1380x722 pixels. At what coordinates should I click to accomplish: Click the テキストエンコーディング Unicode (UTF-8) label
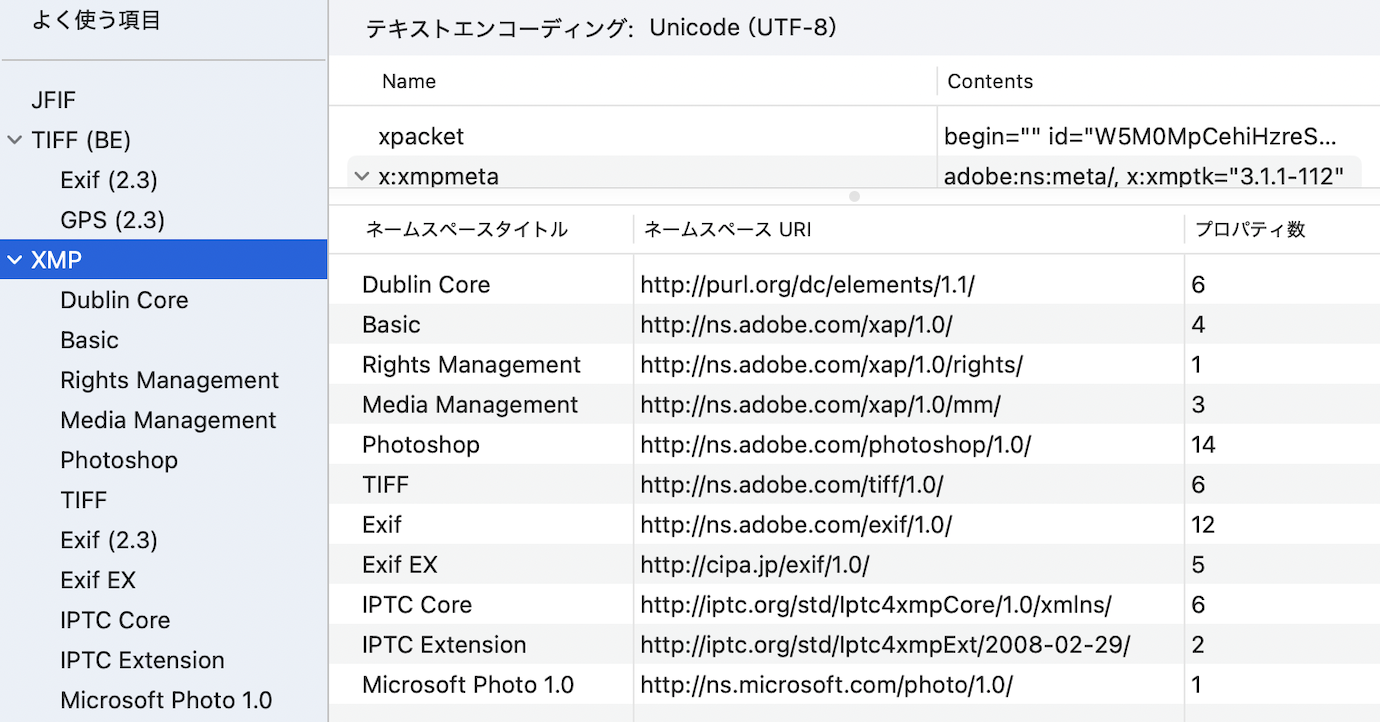coord(602,28)
